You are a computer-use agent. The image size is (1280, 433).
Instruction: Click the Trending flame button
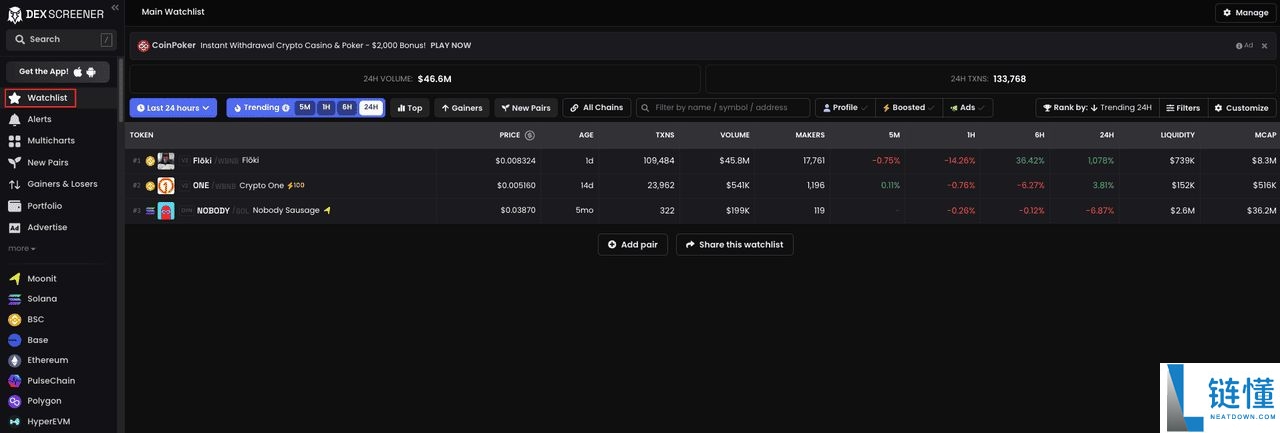(x=261, y=108)
